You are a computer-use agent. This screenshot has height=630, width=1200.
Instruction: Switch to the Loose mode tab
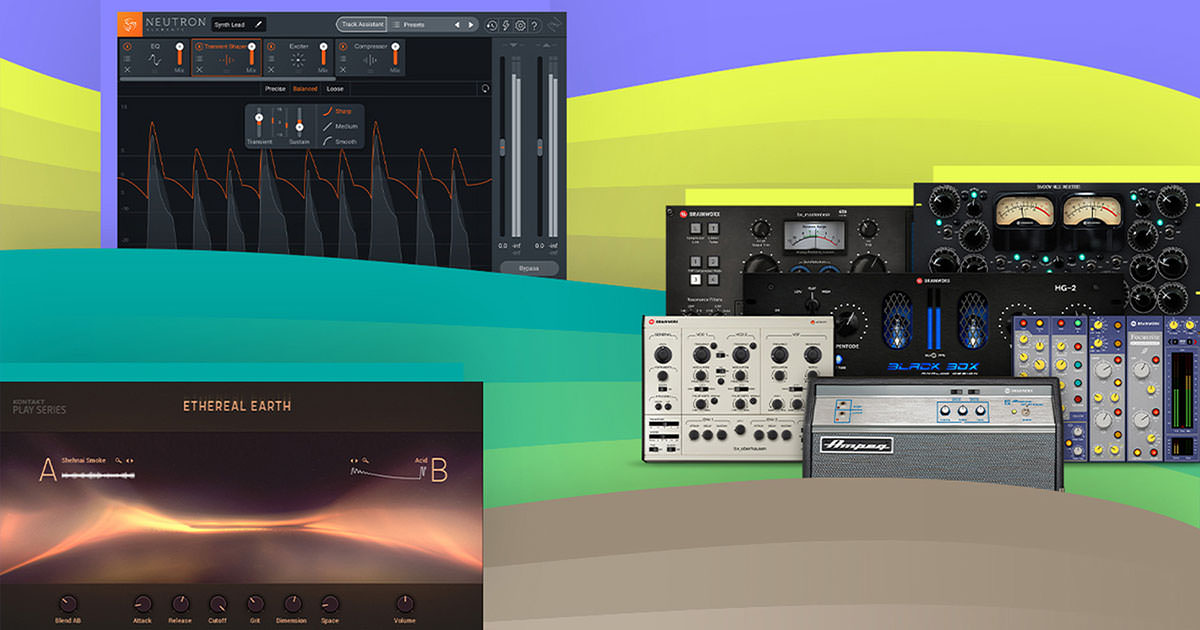tap(335, 89)
